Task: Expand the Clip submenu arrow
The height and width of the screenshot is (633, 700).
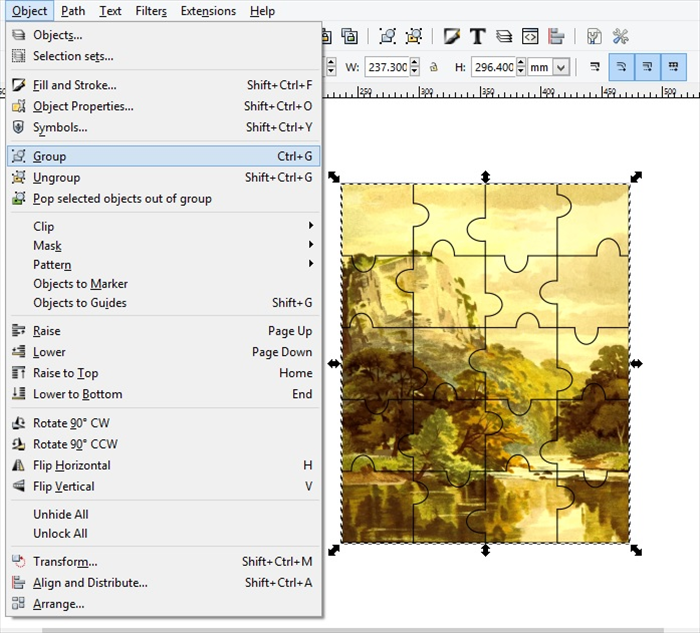Action: pyautogui.click(x=311, y=225)
